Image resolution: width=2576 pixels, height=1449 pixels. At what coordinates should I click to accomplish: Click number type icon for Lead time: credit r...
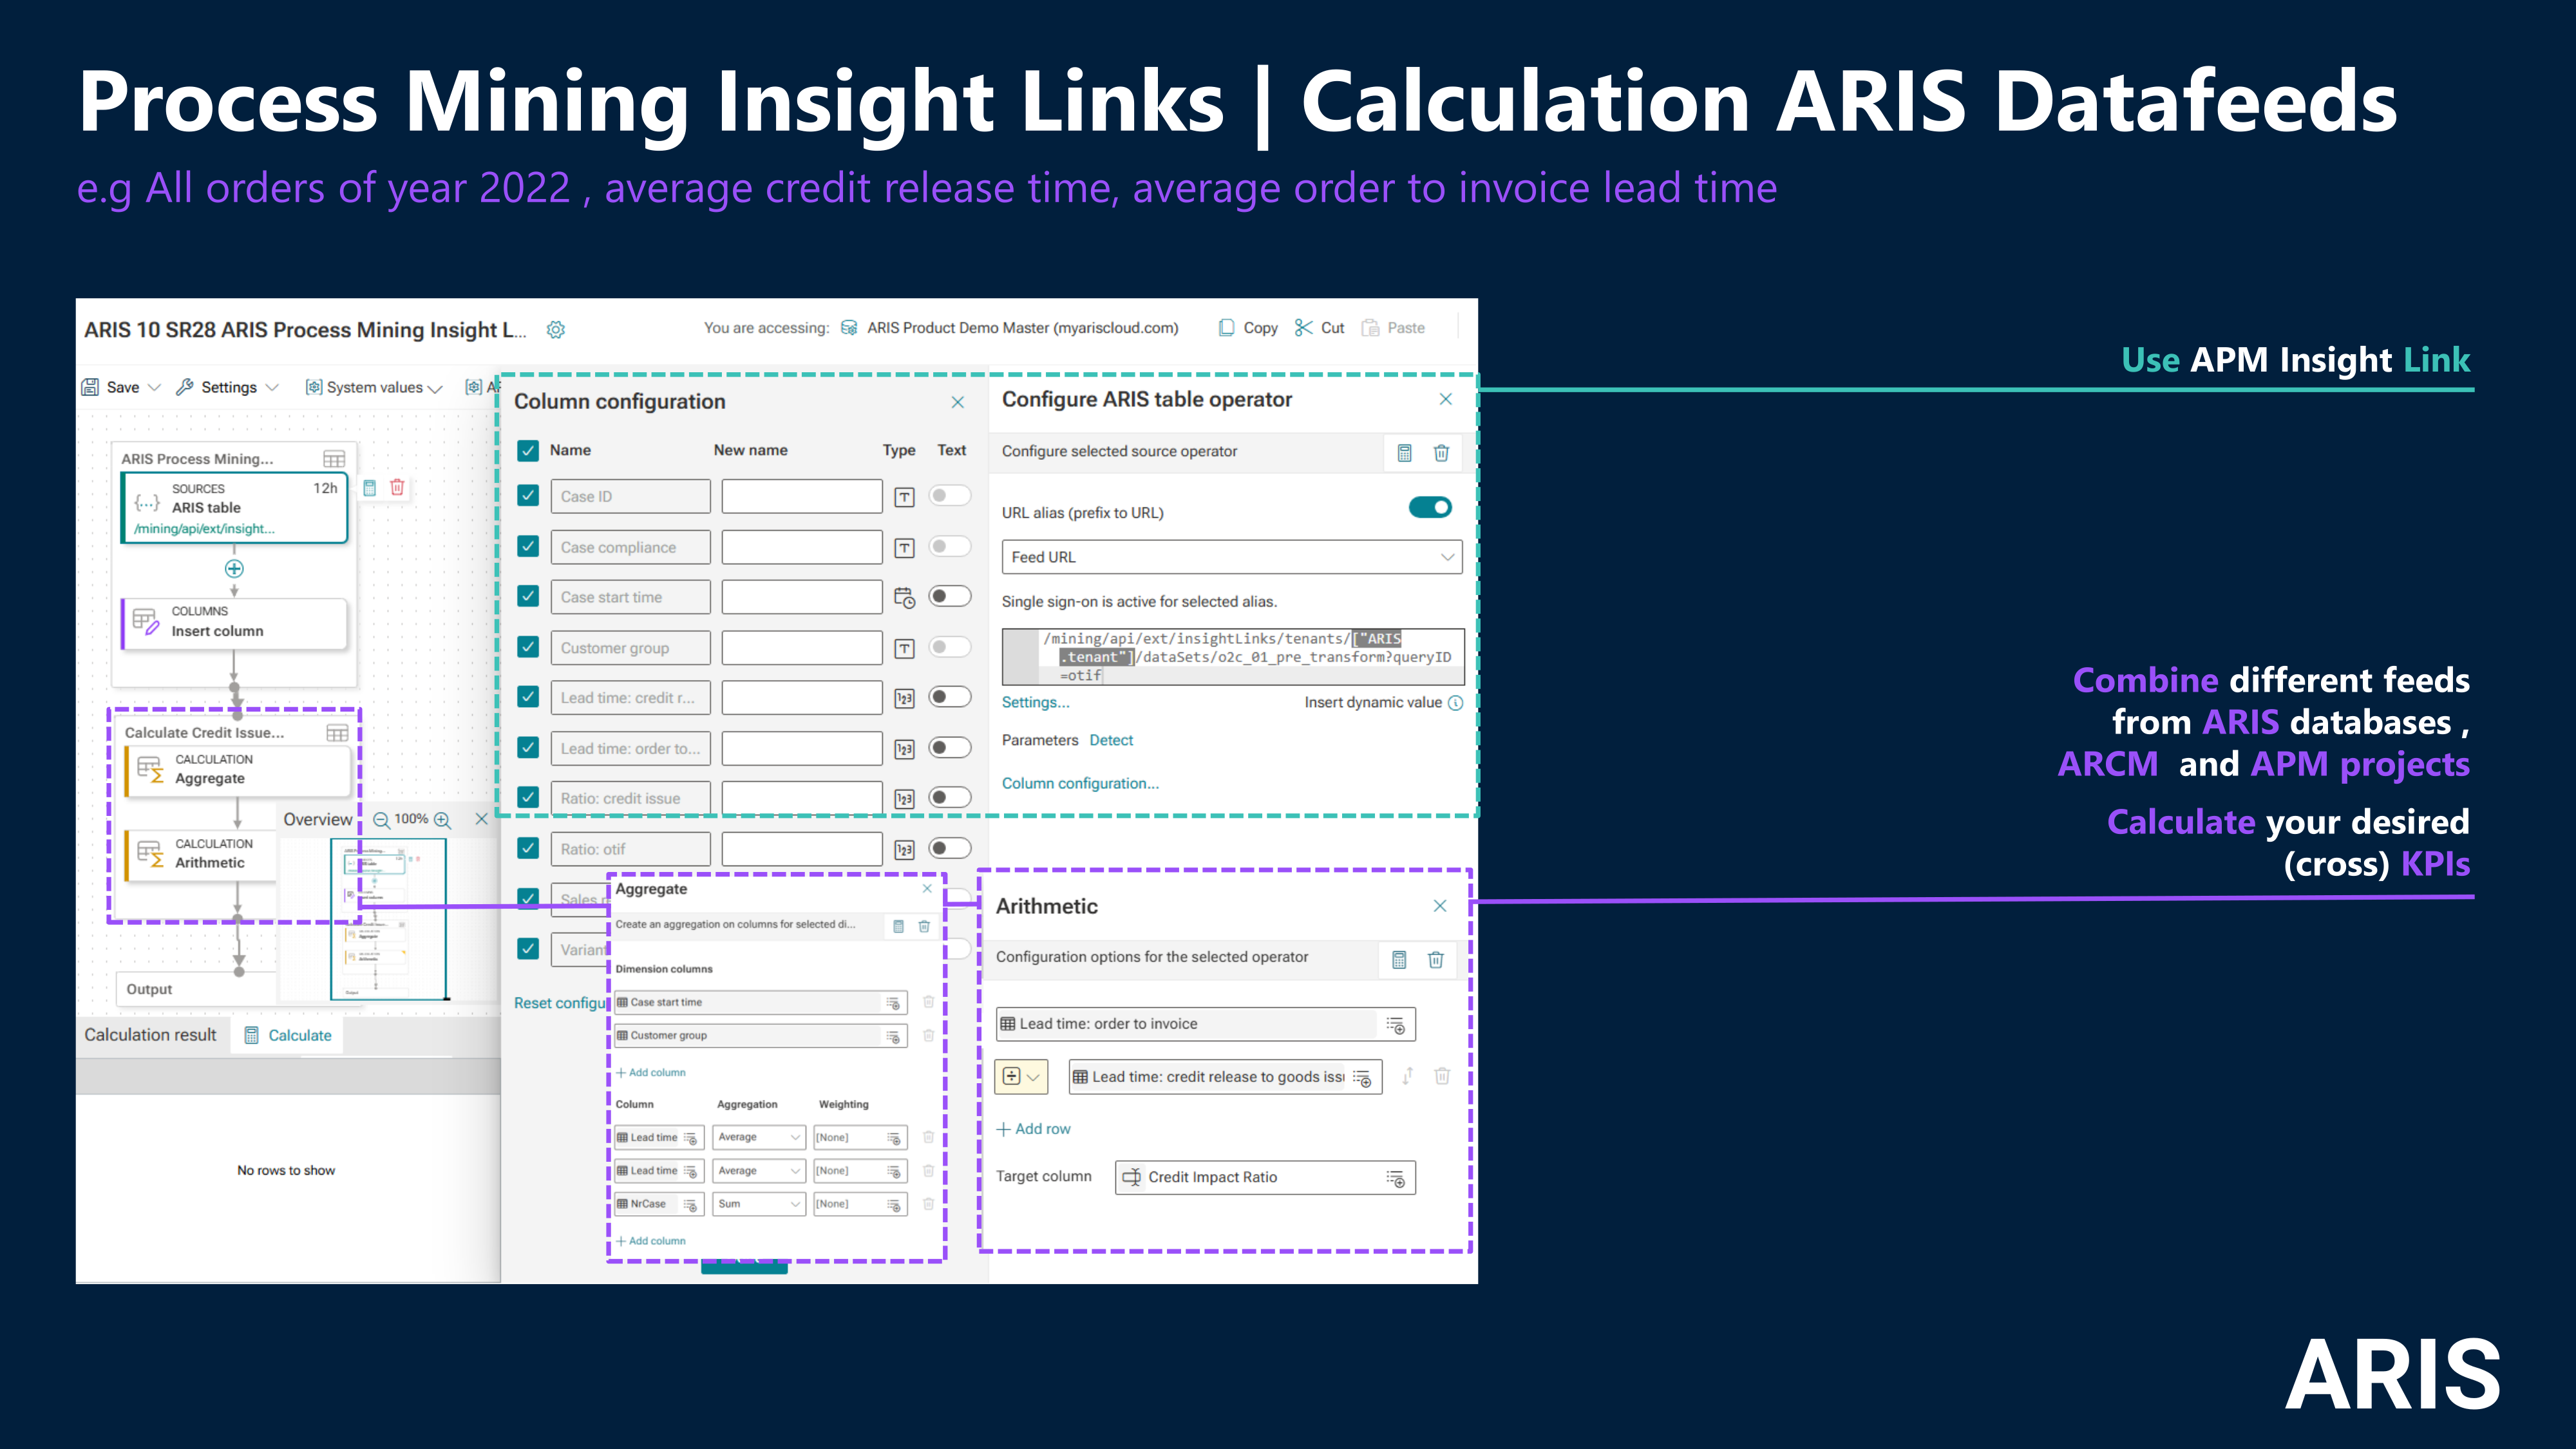(x=904, y=699)
